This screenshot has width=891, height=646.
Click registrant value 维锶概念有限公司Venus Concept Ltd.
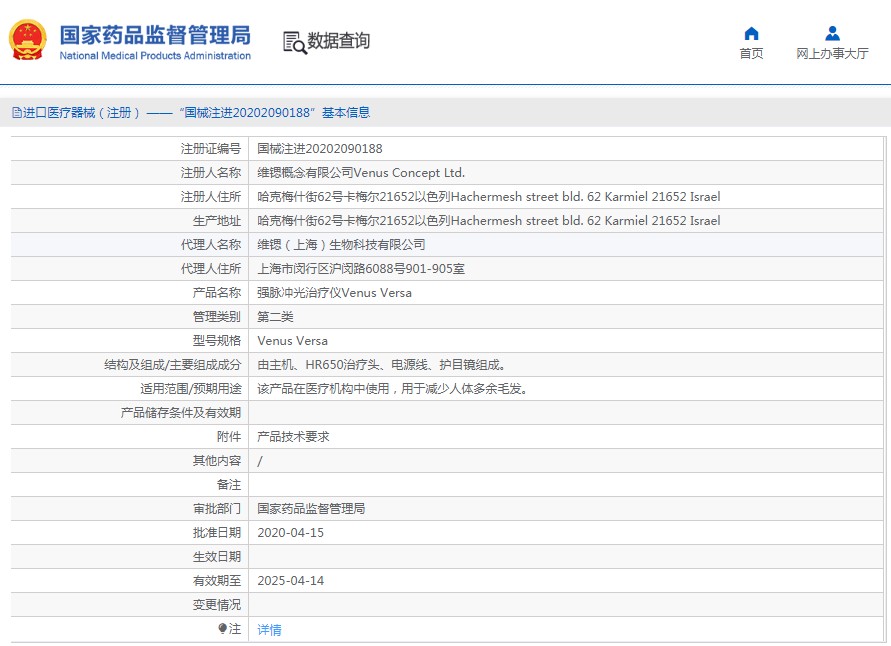(361, 173)
